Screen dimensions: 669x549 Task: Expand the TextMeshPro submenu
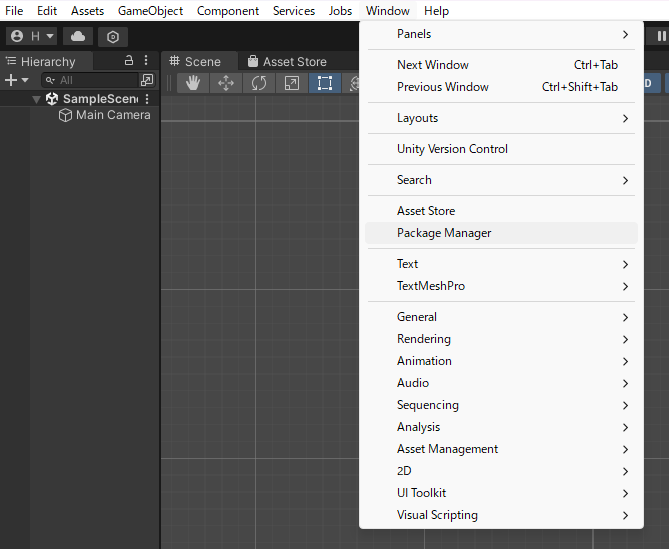(x=501, y=286)
